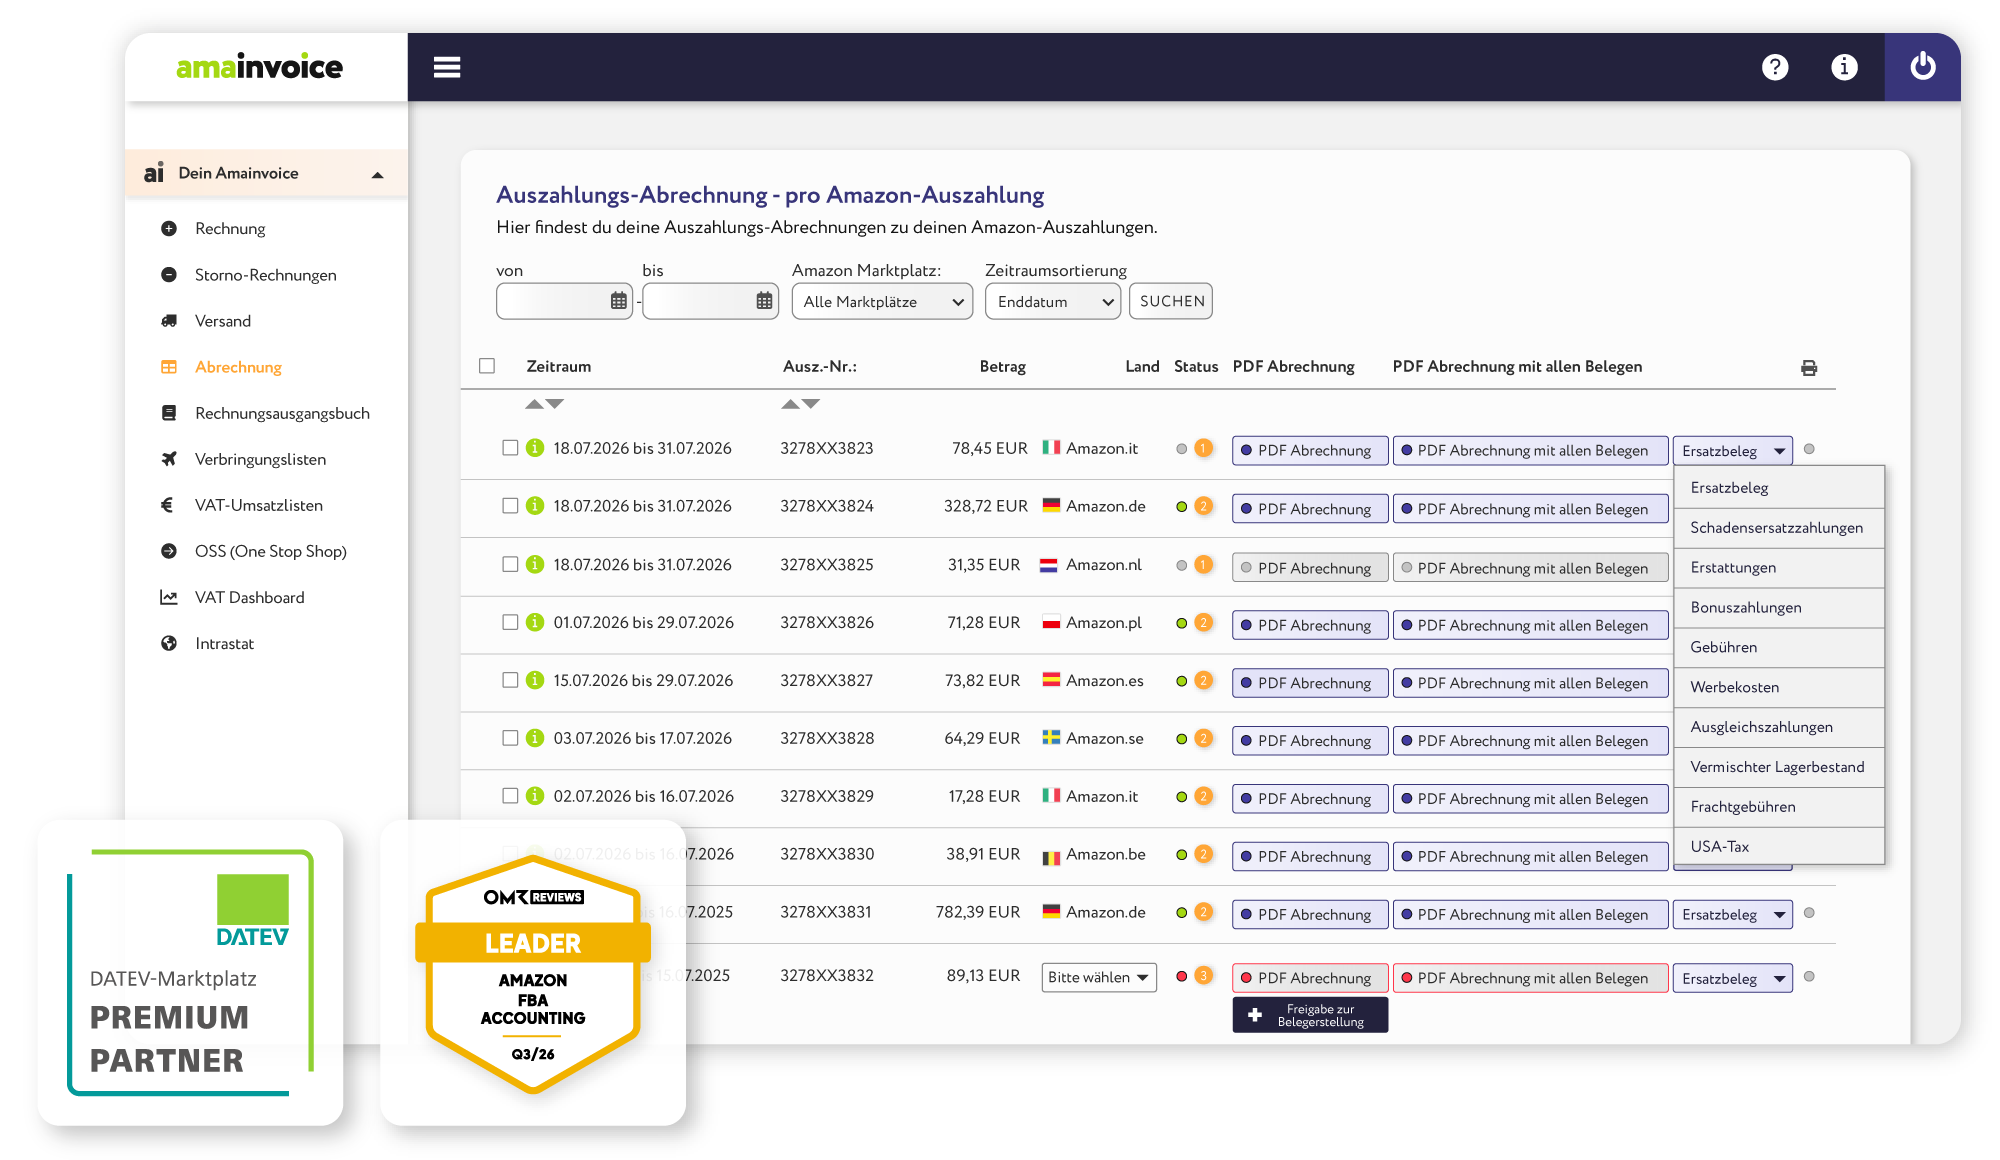Choose Vermischter Lagerbestand from the dropdown list
This screenshot has height=1160, width=2000.
coord(1779,767)
